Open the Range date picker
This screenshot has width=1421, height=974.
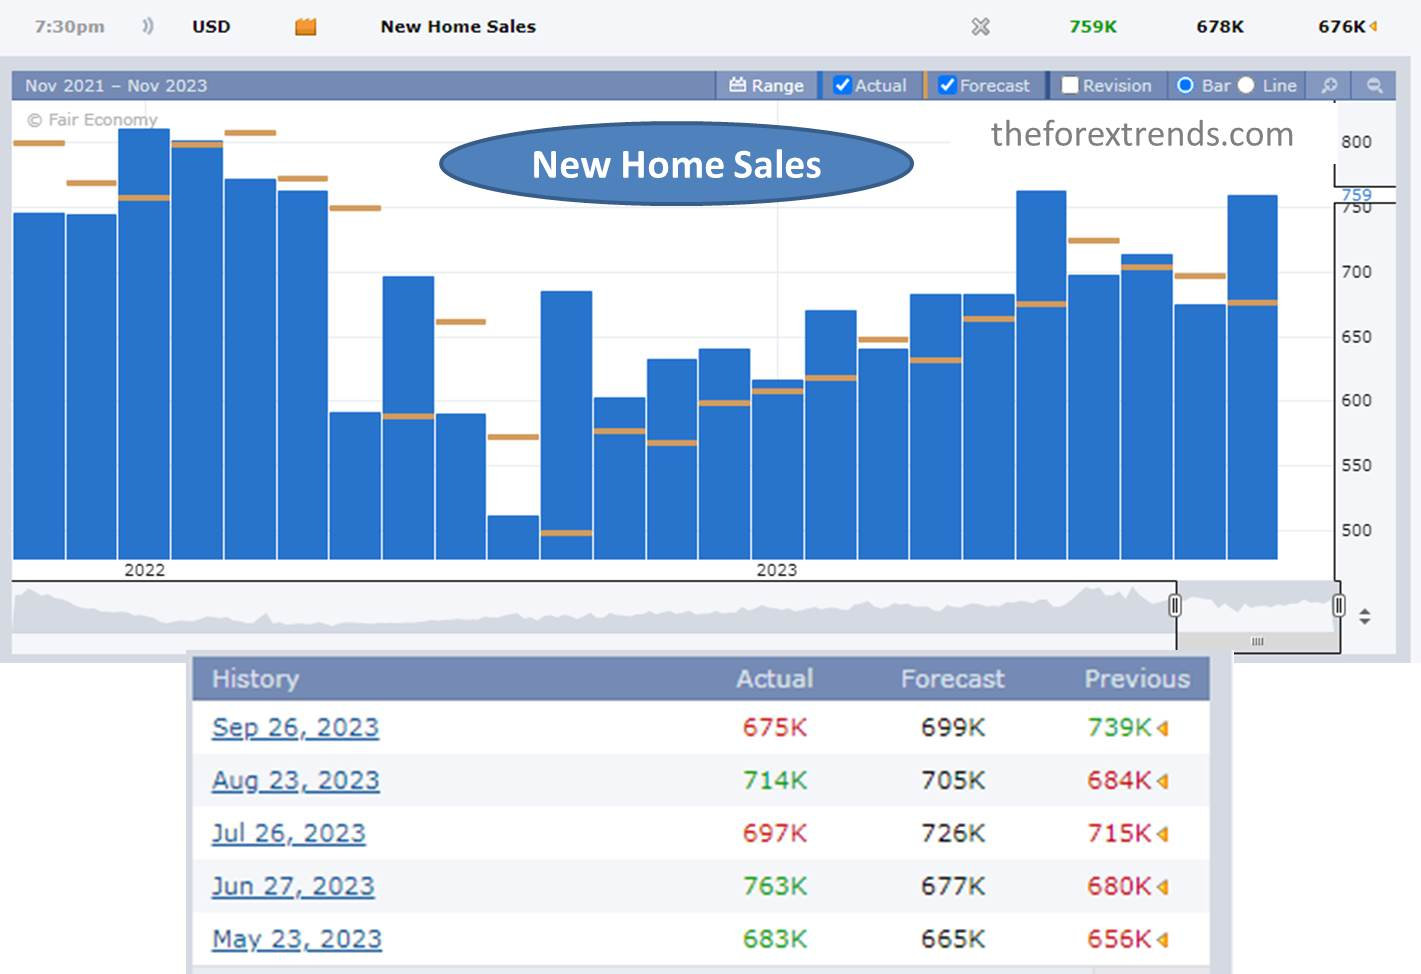[767, 86]
